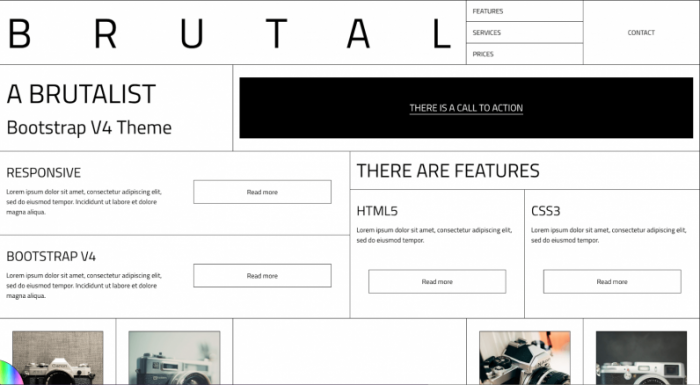The width and height of the screenshot is (700, 385).
Task: Click Read more in the CSS3 card
Action: (x=612, y=281)
